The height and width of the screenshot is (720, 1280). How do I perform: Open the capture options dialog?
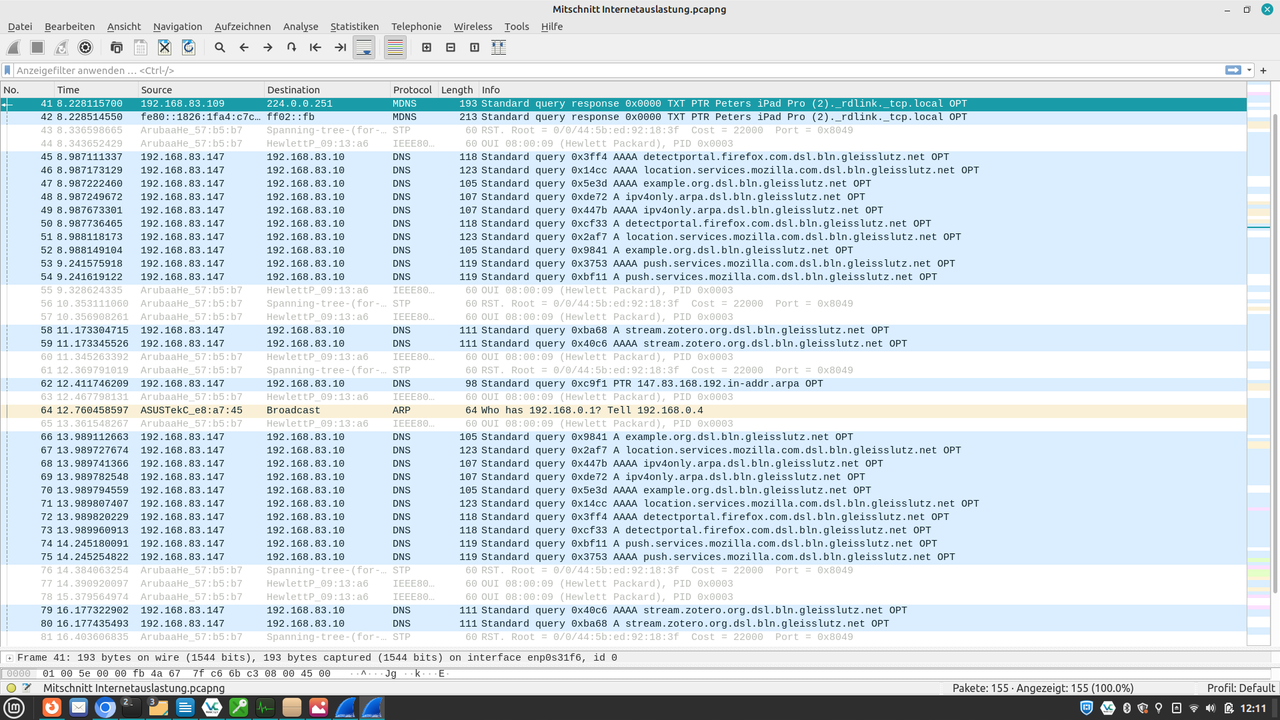pyautogui.click(x=85, y=47)
